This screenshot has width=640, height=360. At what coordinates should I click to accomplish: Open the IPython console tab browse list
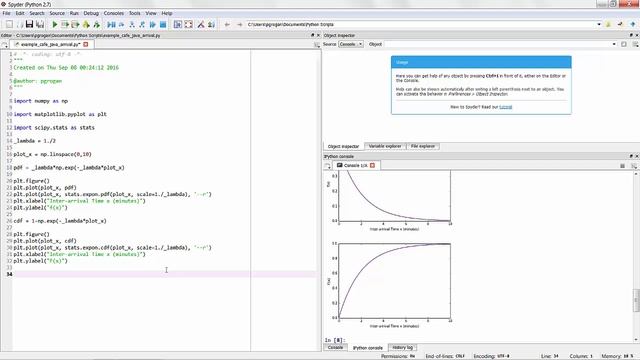coord(327,166)
